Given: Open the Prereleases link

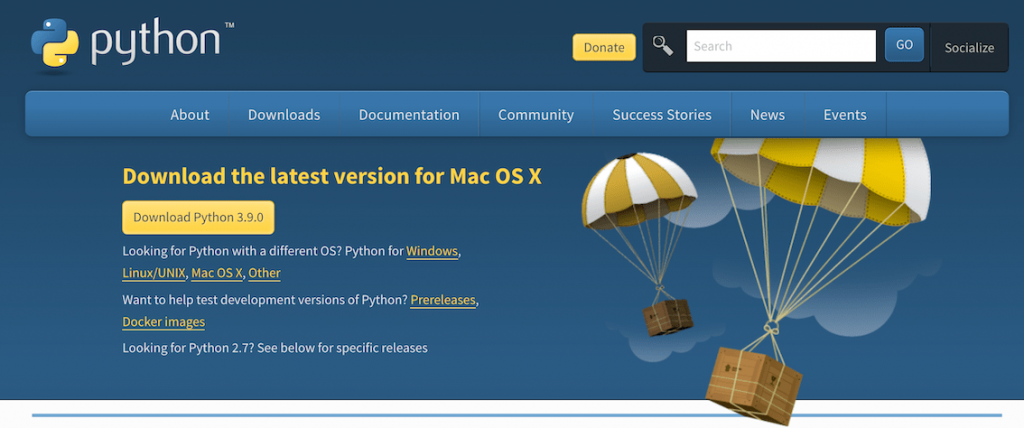Looking at the screenshot, I should tap(443, 300).
